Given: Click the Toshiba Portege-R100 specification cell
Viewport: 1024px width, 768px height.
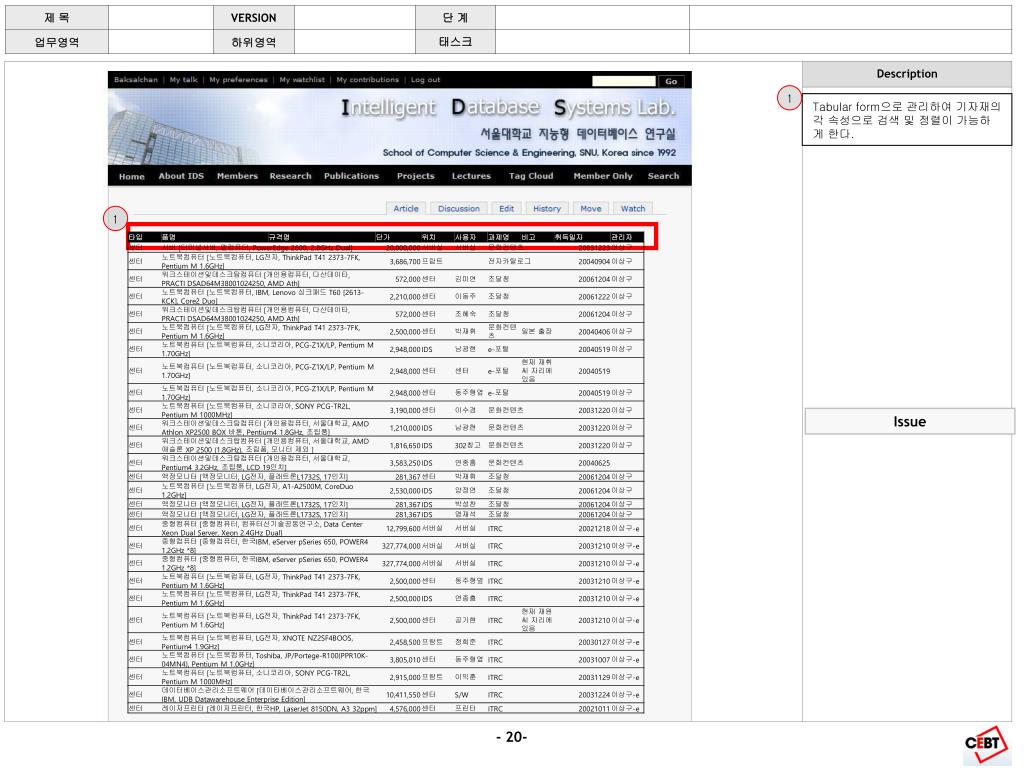Looking at the screenshot, I should coord(264,660).
